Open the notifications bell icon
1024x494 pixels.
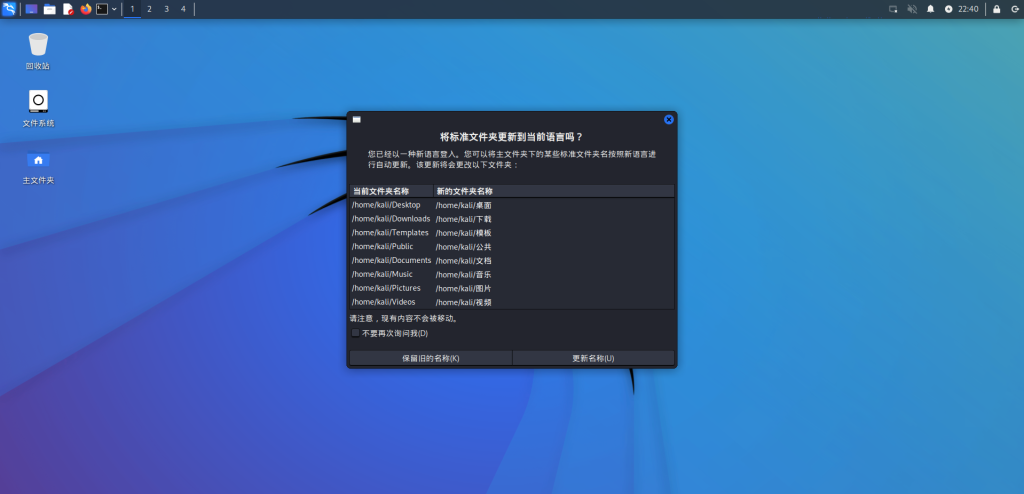(x=931, y=9)
